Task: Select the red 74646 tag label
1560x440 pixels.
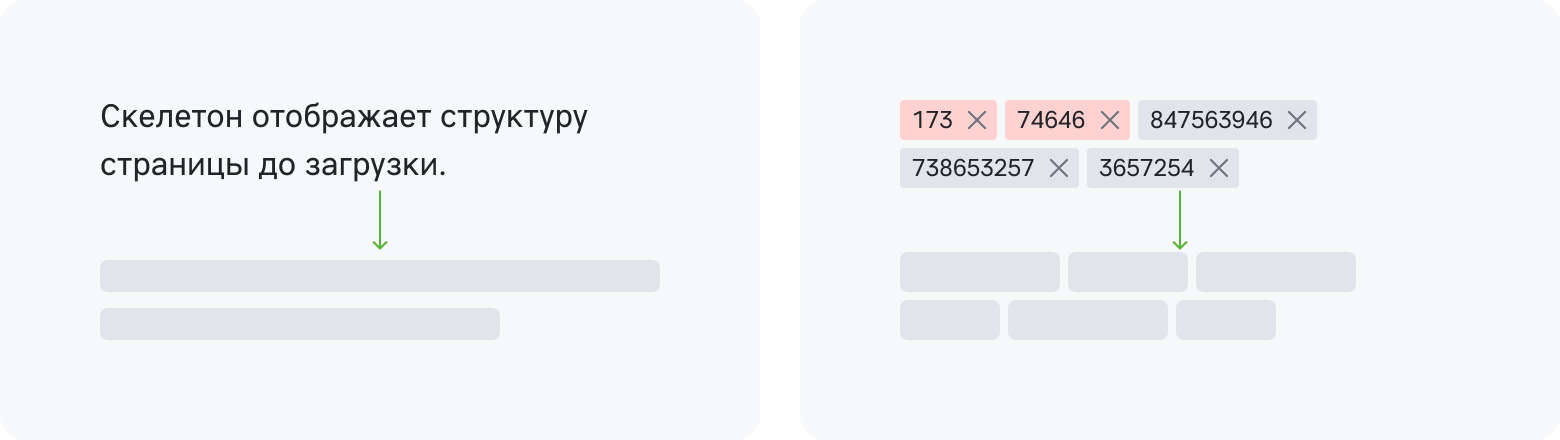Action: (x=1051, y=120)
